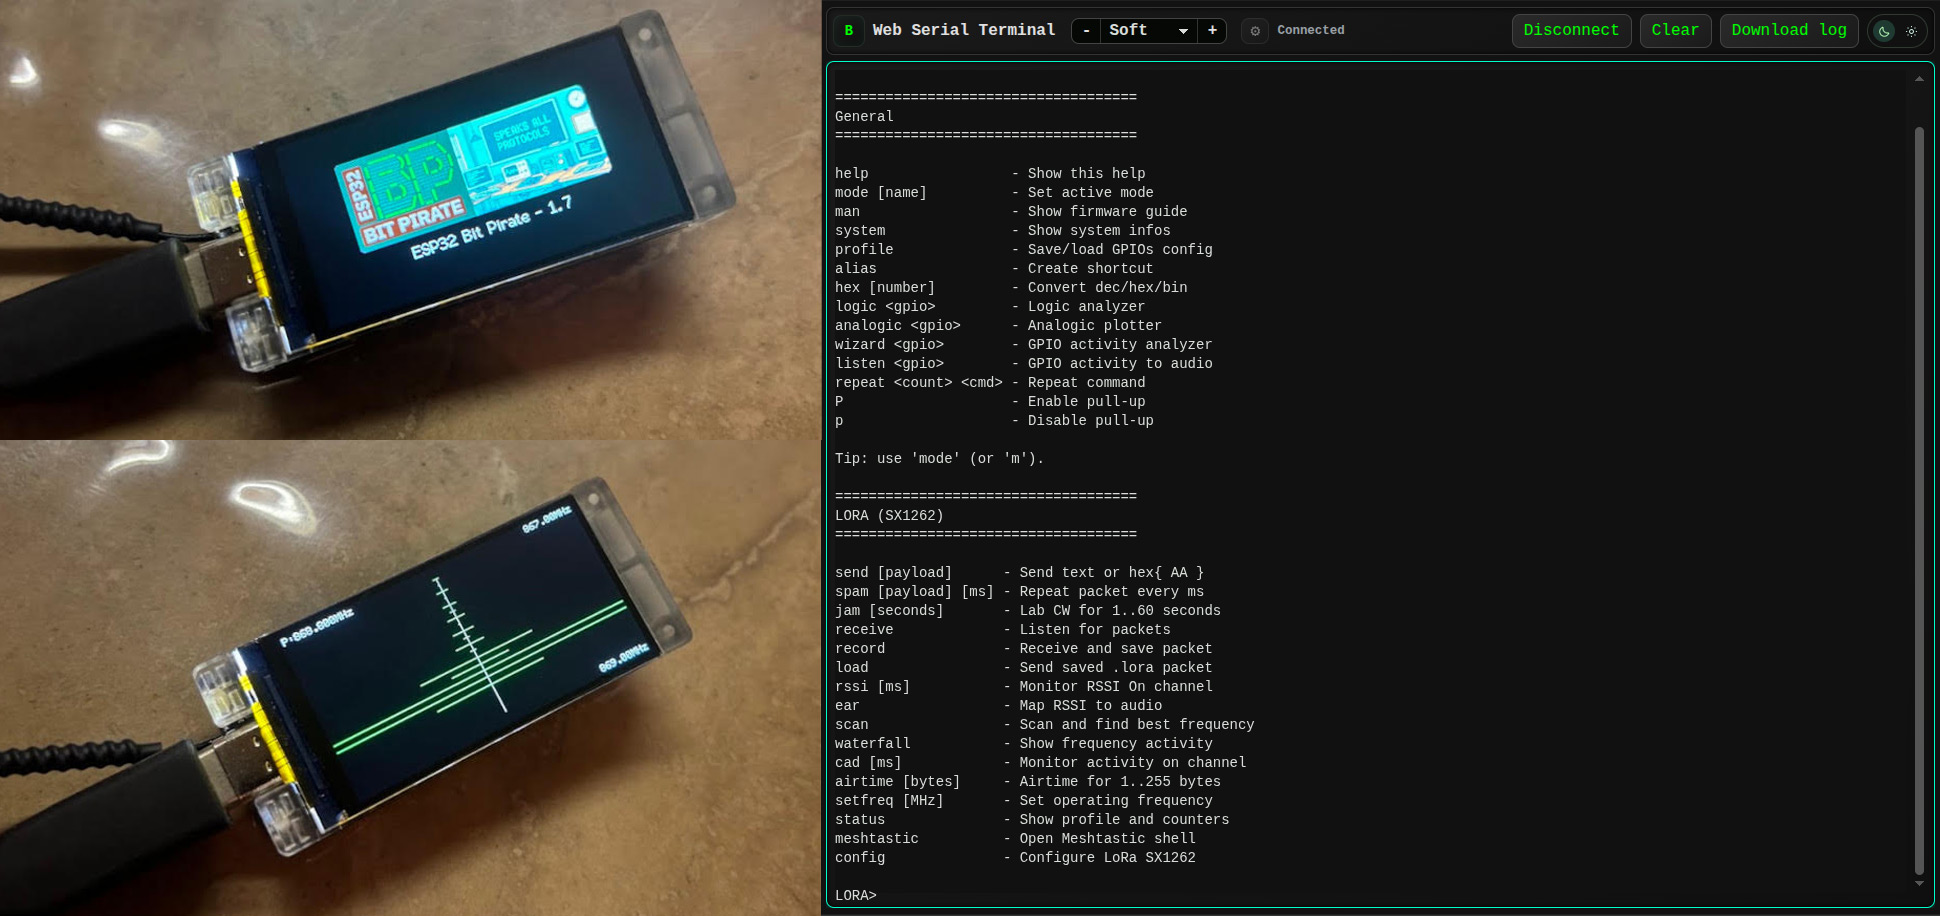Click 'Enable pull-up' line
The height and width of the screenshot is (916, 1940).
(x=990, y=402)
